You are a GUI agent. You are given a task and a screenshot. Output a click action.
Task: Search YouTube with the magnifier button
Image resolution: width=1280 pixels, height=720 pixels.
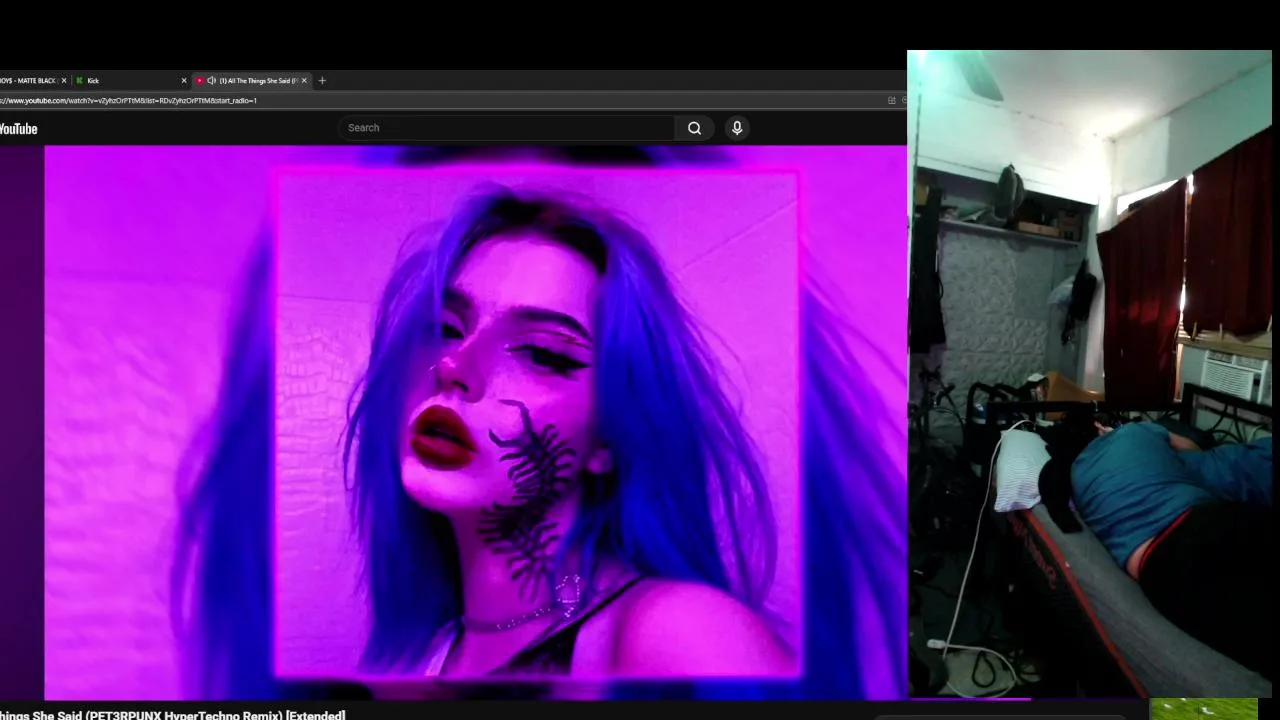click(694, 128)
